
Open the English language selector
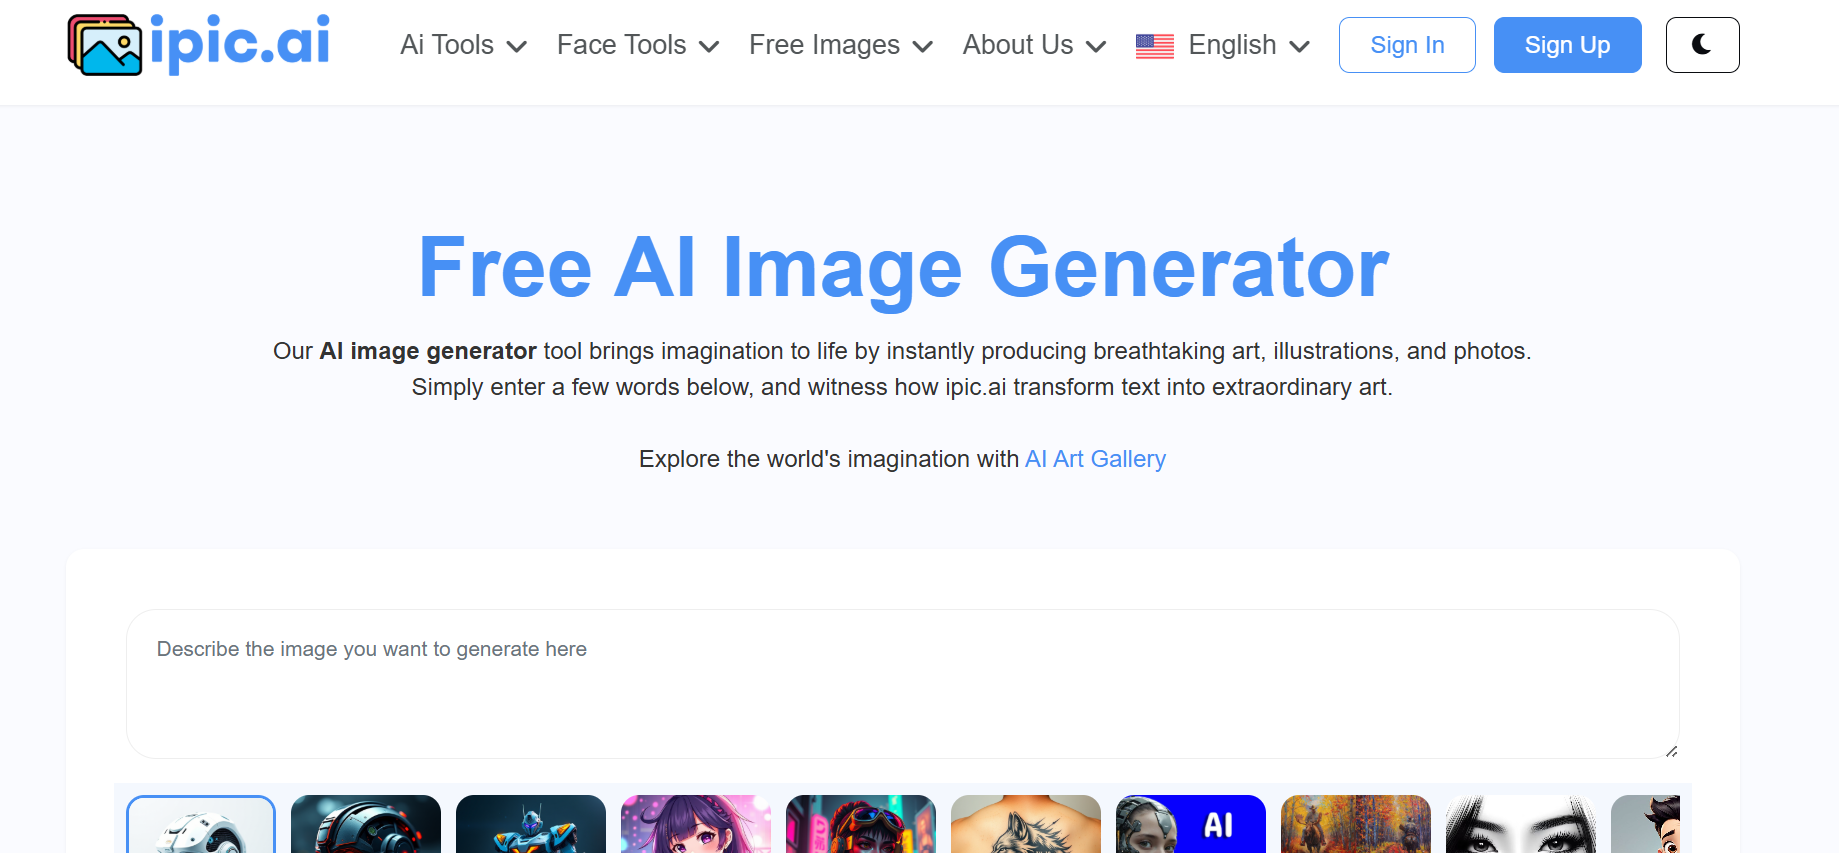(x=1249, y=45)
